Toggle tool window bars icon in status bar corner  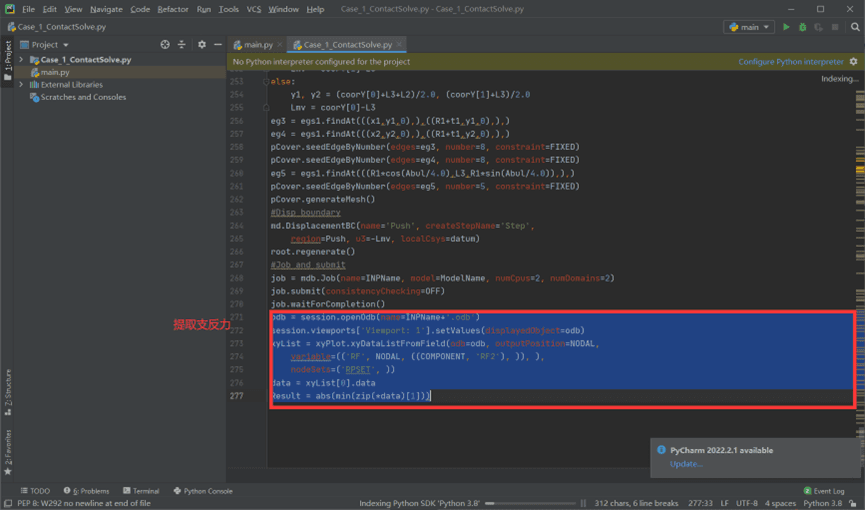pos(8,503)
